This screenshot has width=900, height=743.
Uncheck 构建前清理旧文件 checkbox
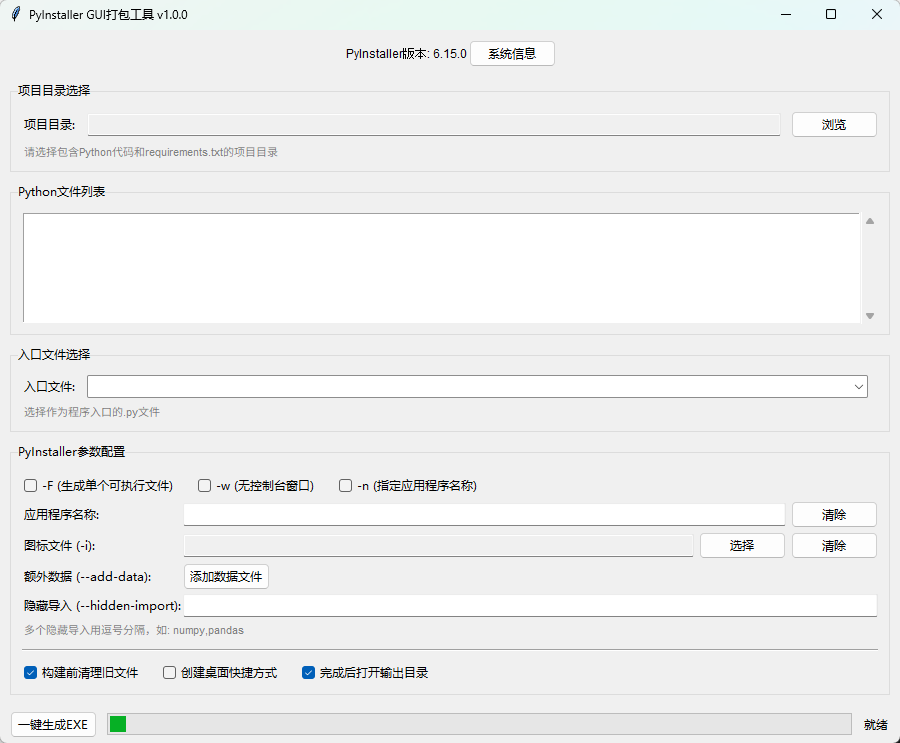click(30, 672)
